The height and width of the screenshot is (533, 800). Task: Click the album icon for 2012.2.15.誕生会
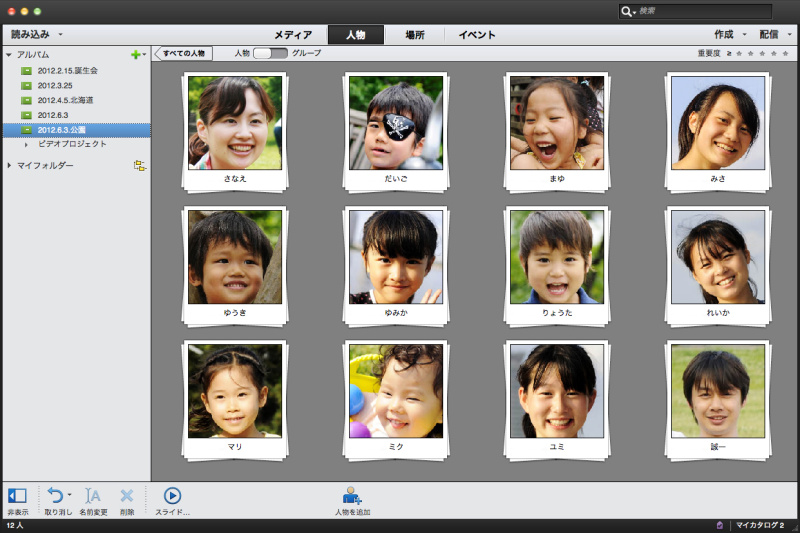pos(27,71)
